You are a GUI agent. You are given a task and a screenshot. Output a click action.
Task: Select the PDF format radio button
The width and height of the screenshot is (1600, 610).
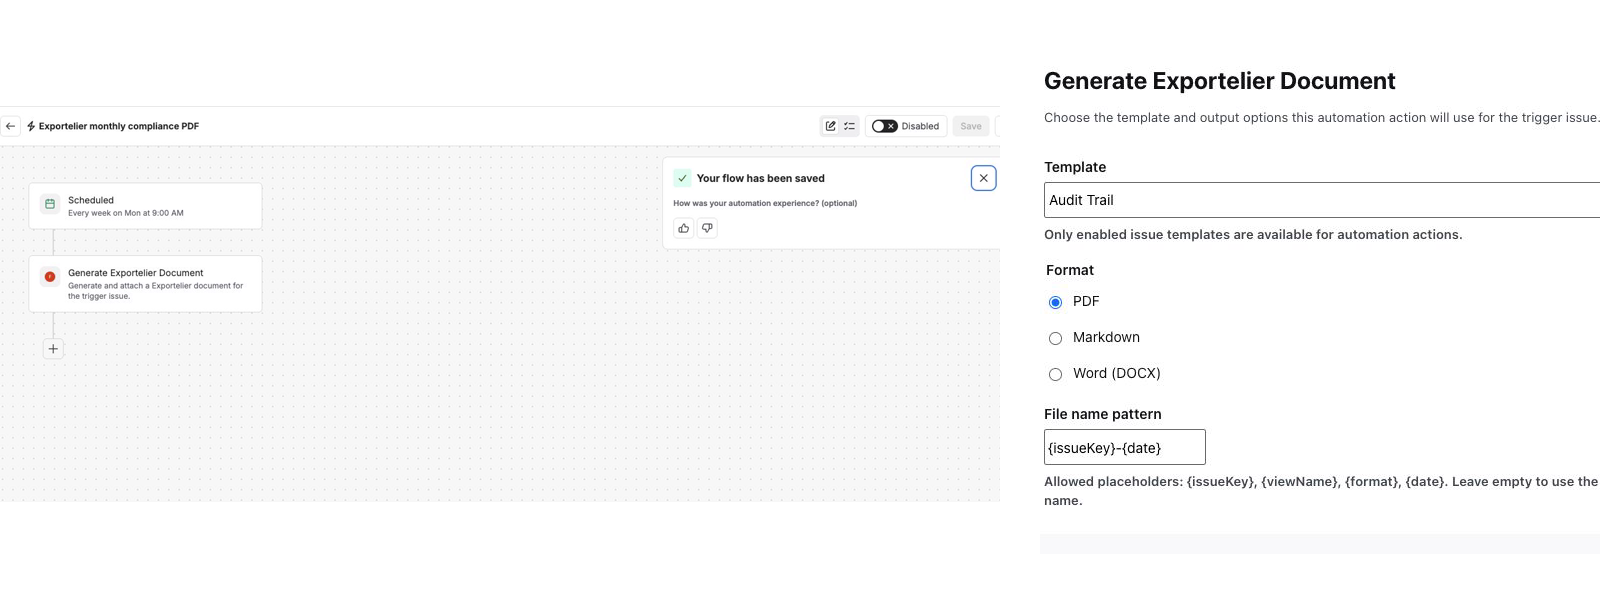(1055, 302)
